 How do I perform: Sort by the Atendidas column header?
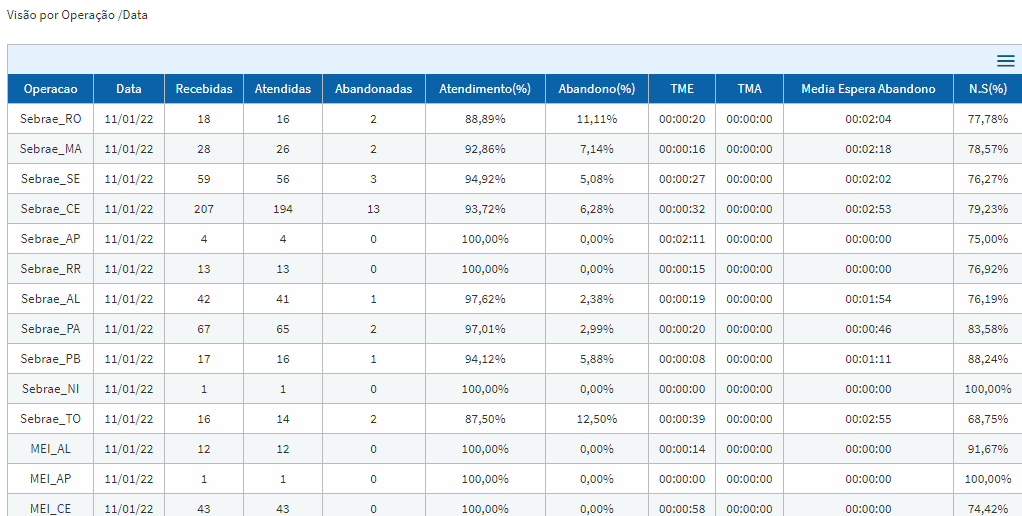coord(283,89)
